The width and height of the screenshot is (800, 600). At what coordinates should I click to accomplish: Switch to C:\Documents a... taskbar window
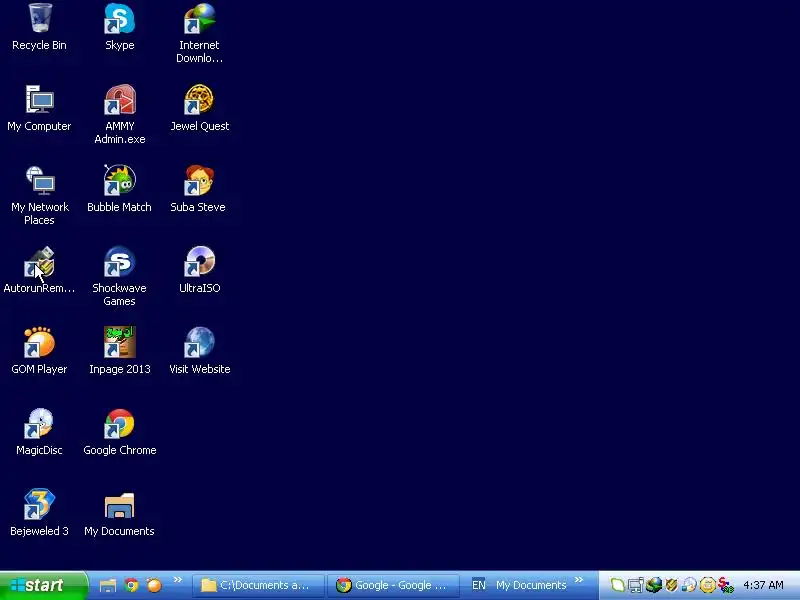[x=258, y=585]
